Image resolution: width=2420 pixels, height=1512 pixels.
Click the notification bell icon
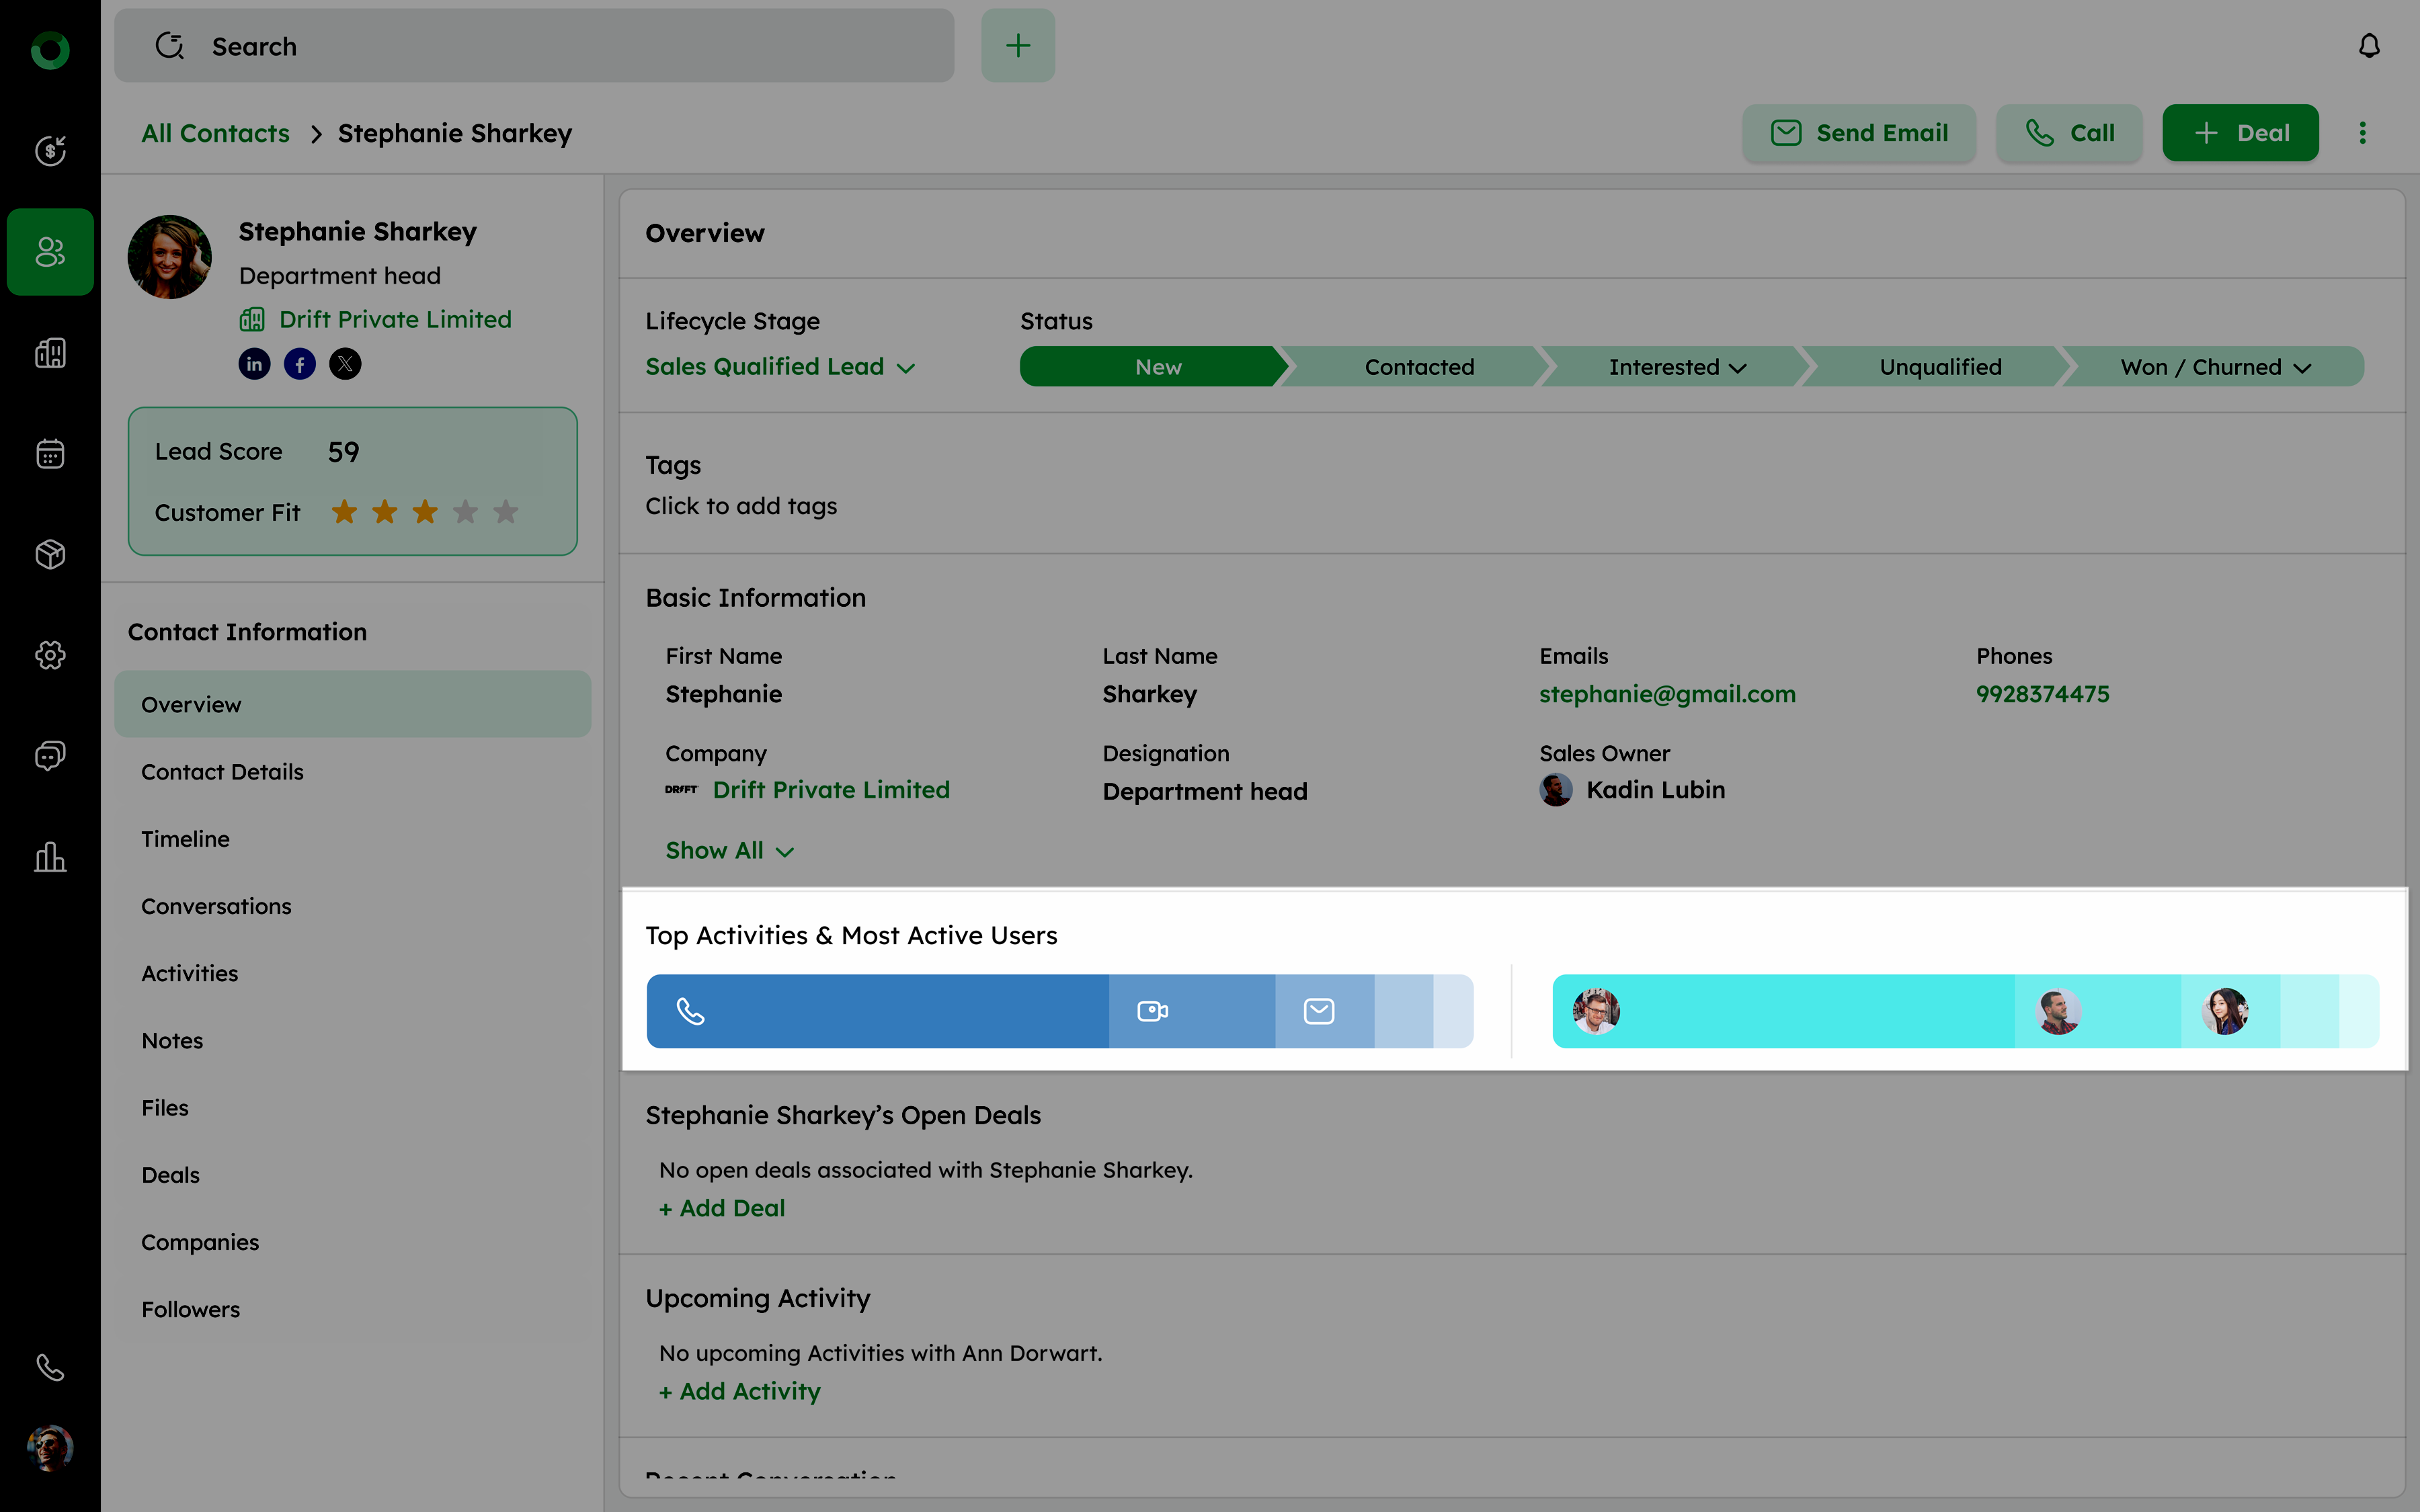pyautogui.click(x=2369, y=46)
